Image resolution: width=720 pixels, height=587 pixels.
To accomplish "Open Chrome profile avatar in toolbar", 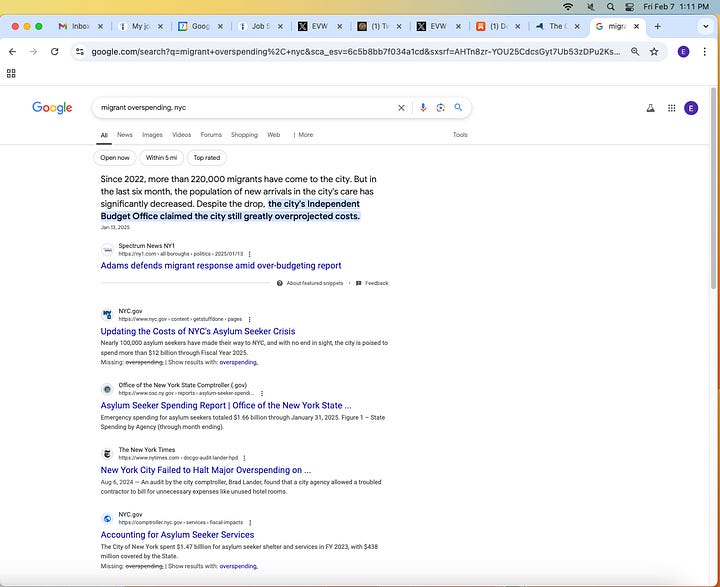I will (683, 51).
